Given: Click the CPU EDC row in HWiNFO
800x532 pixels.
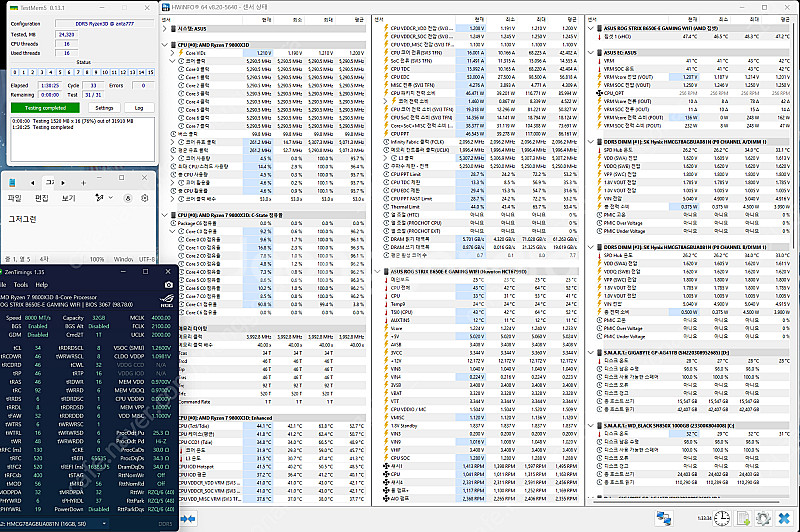Looking at the screenshot, I should [481, 77].
